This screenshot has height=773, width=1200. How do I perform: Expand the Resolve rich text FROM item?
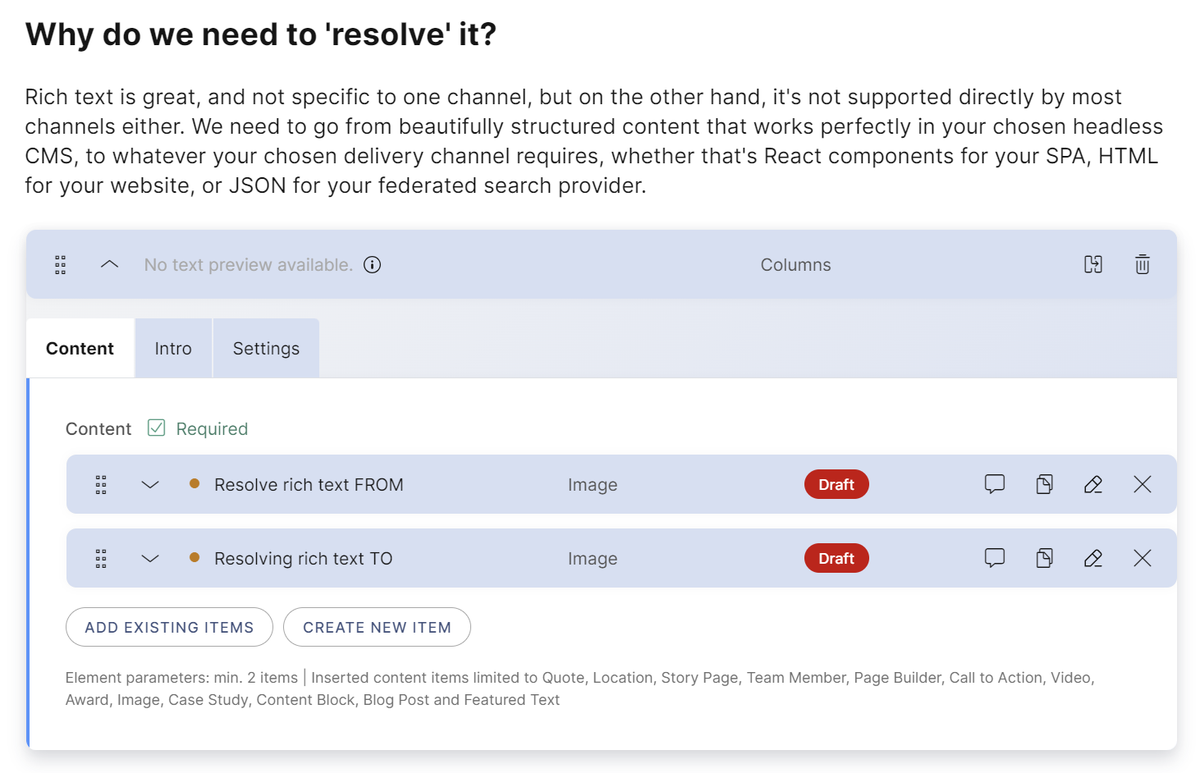coord(150,485)
